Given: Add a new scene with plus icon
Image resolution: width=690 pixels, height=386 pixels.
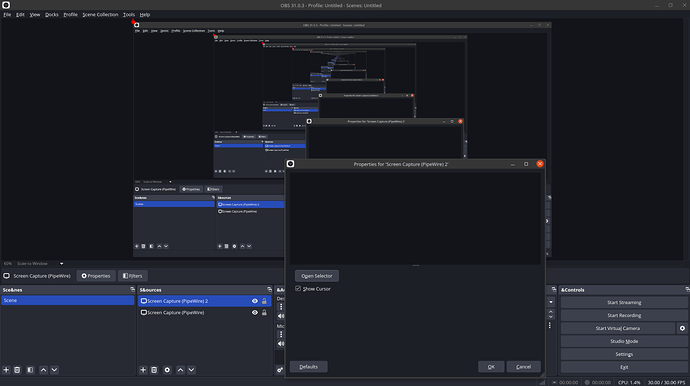Looking at the screenshot, I should click(x=6, y=370).
